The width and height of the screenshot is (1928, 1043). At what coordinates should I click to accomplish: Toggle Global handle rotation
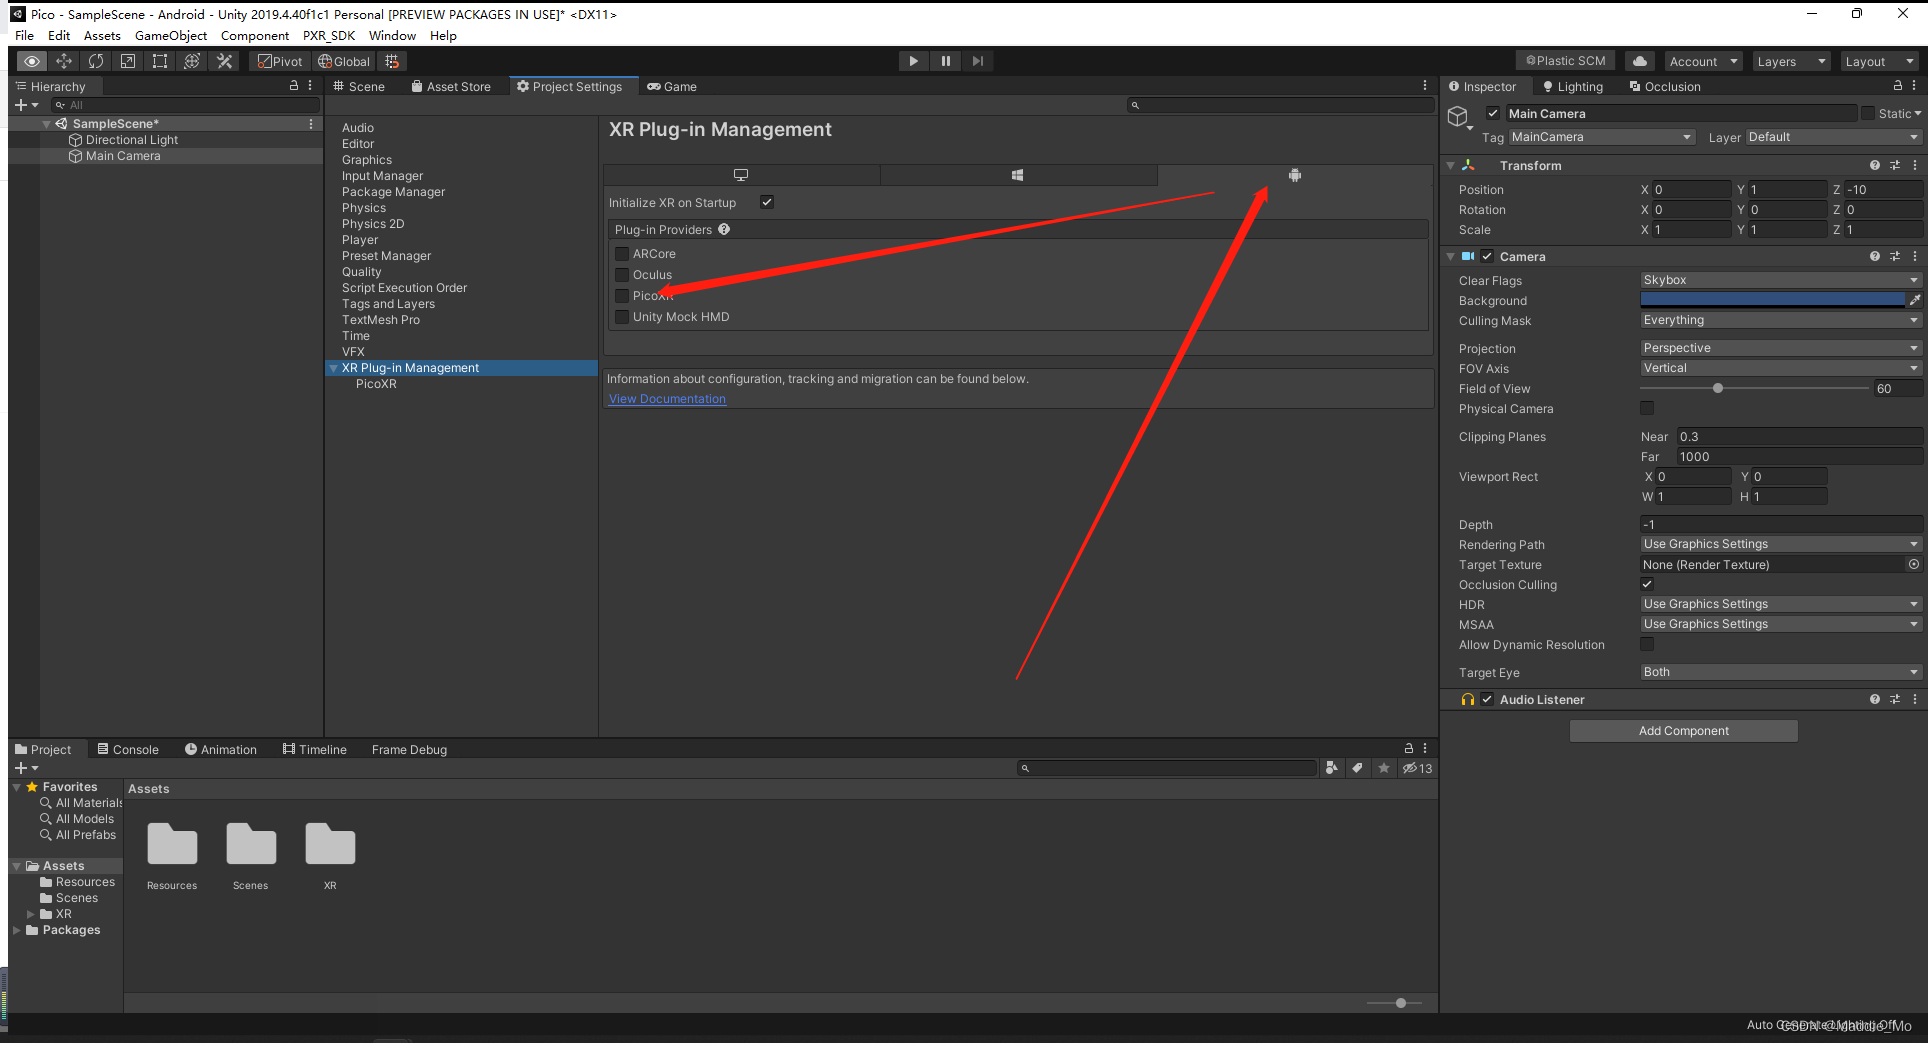(x=344, y=61)
